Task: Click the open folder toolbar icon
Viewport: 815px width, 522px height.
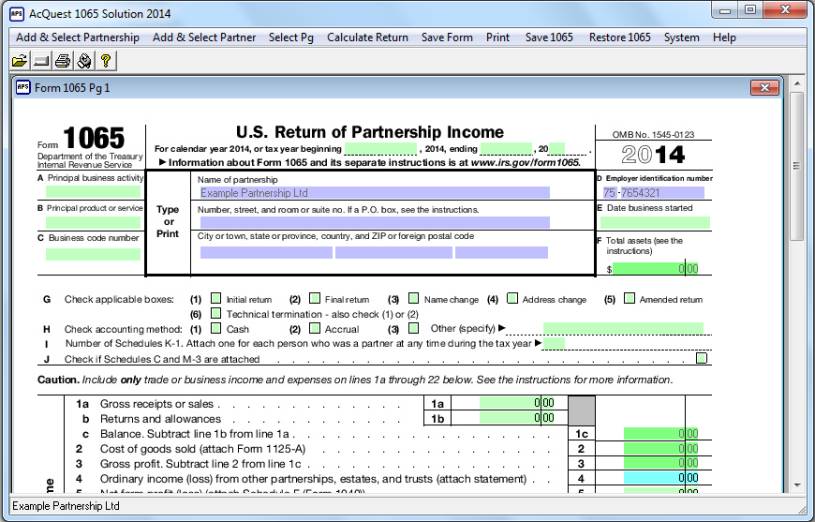Action: [x=20, y=61]
